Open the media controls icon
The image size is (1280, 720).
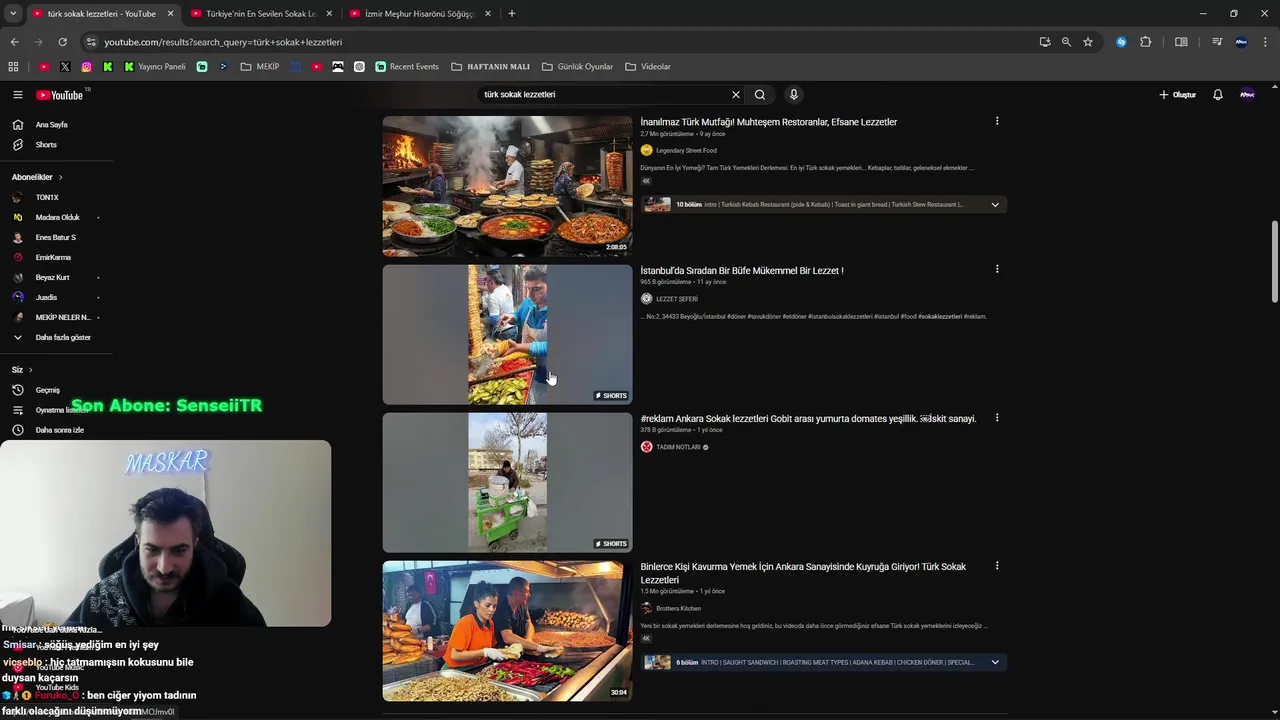[1217, 42]
